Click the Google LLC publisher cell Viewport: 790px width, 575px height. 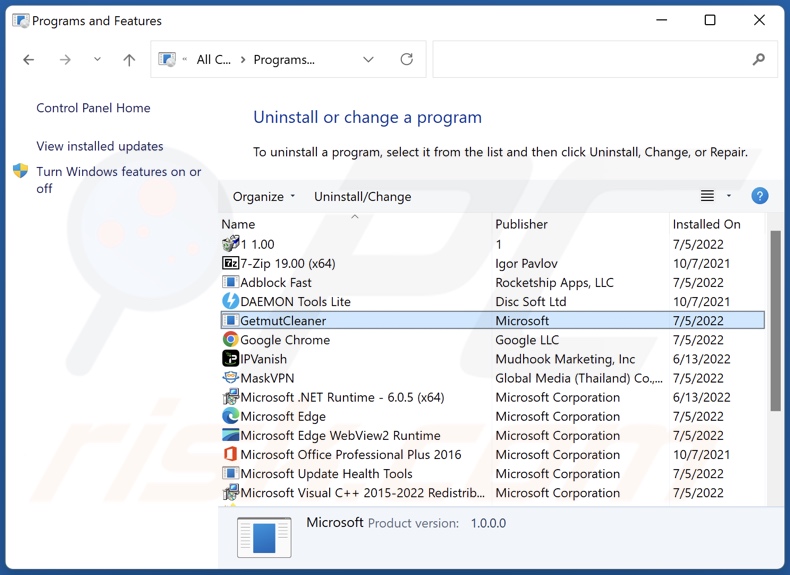[x=527, y=340]
